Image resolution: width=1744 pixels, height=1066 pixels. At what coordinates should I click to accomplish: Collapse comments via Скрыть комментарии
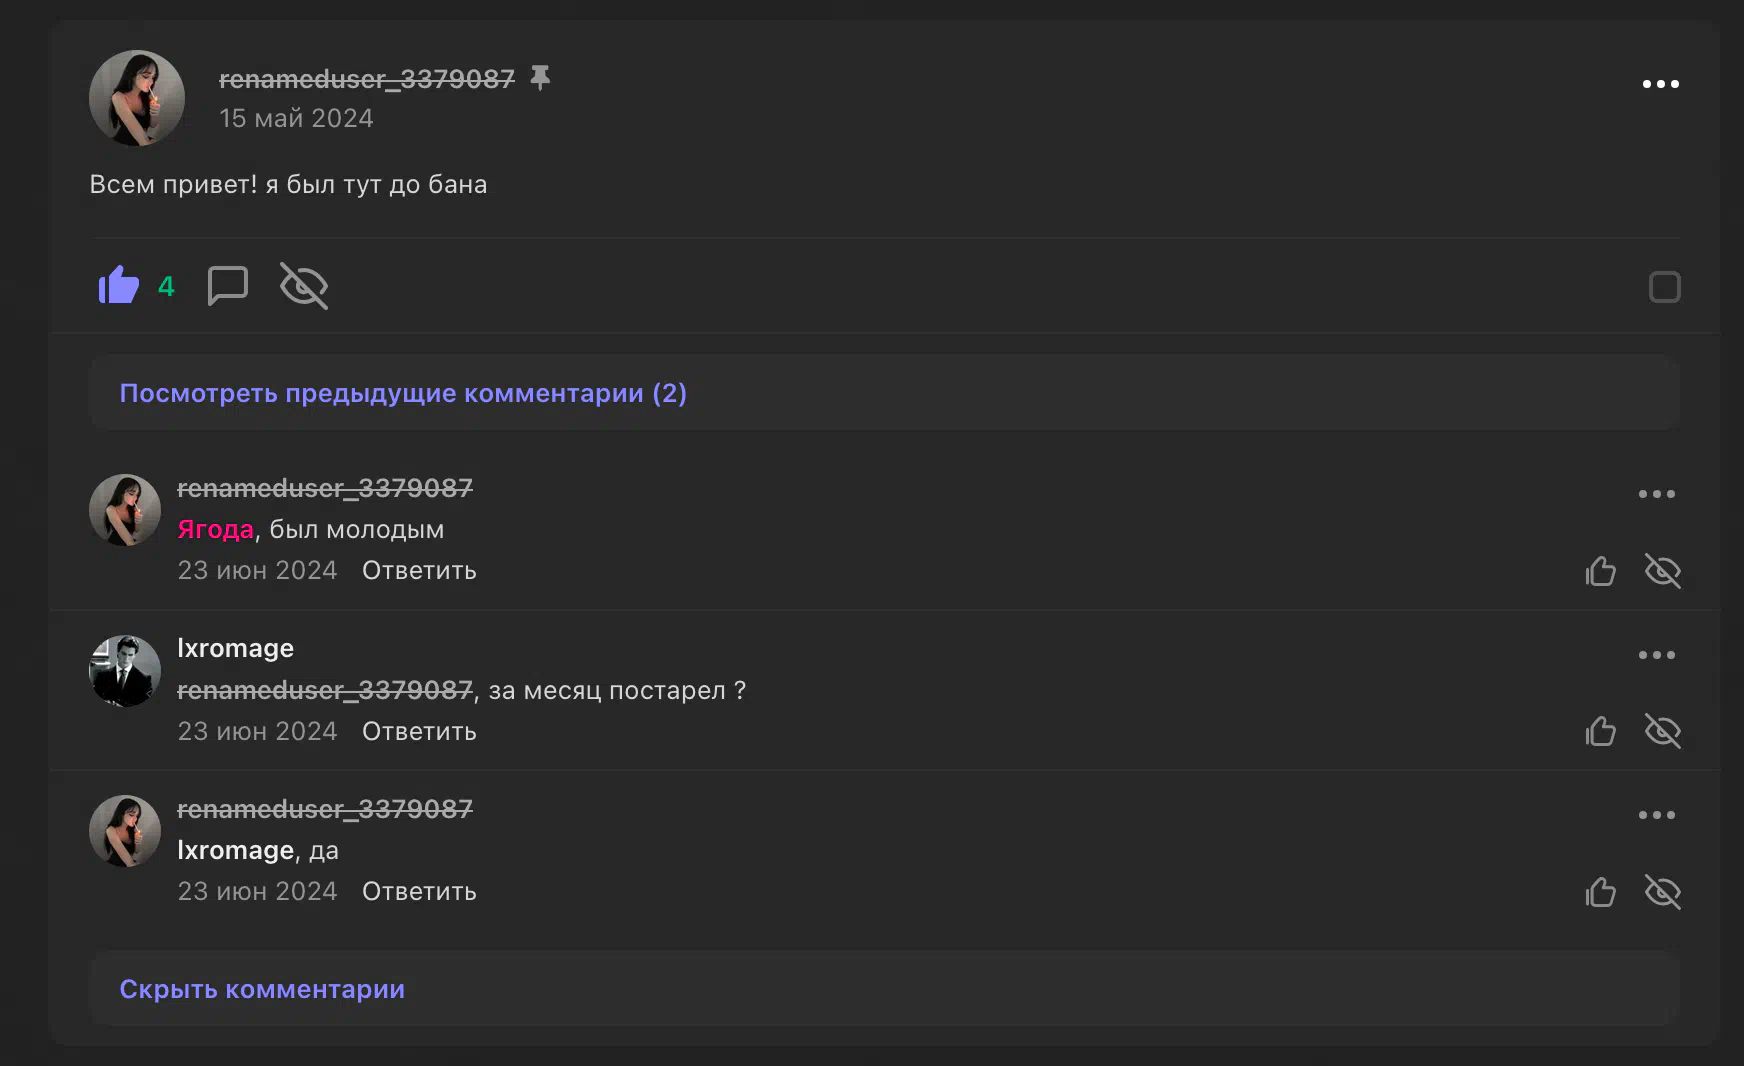262,989
